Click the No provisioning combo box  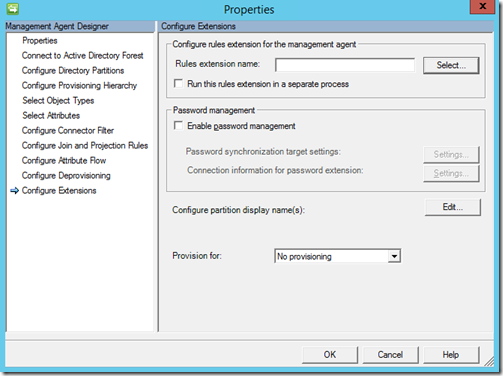coord(337,256)
